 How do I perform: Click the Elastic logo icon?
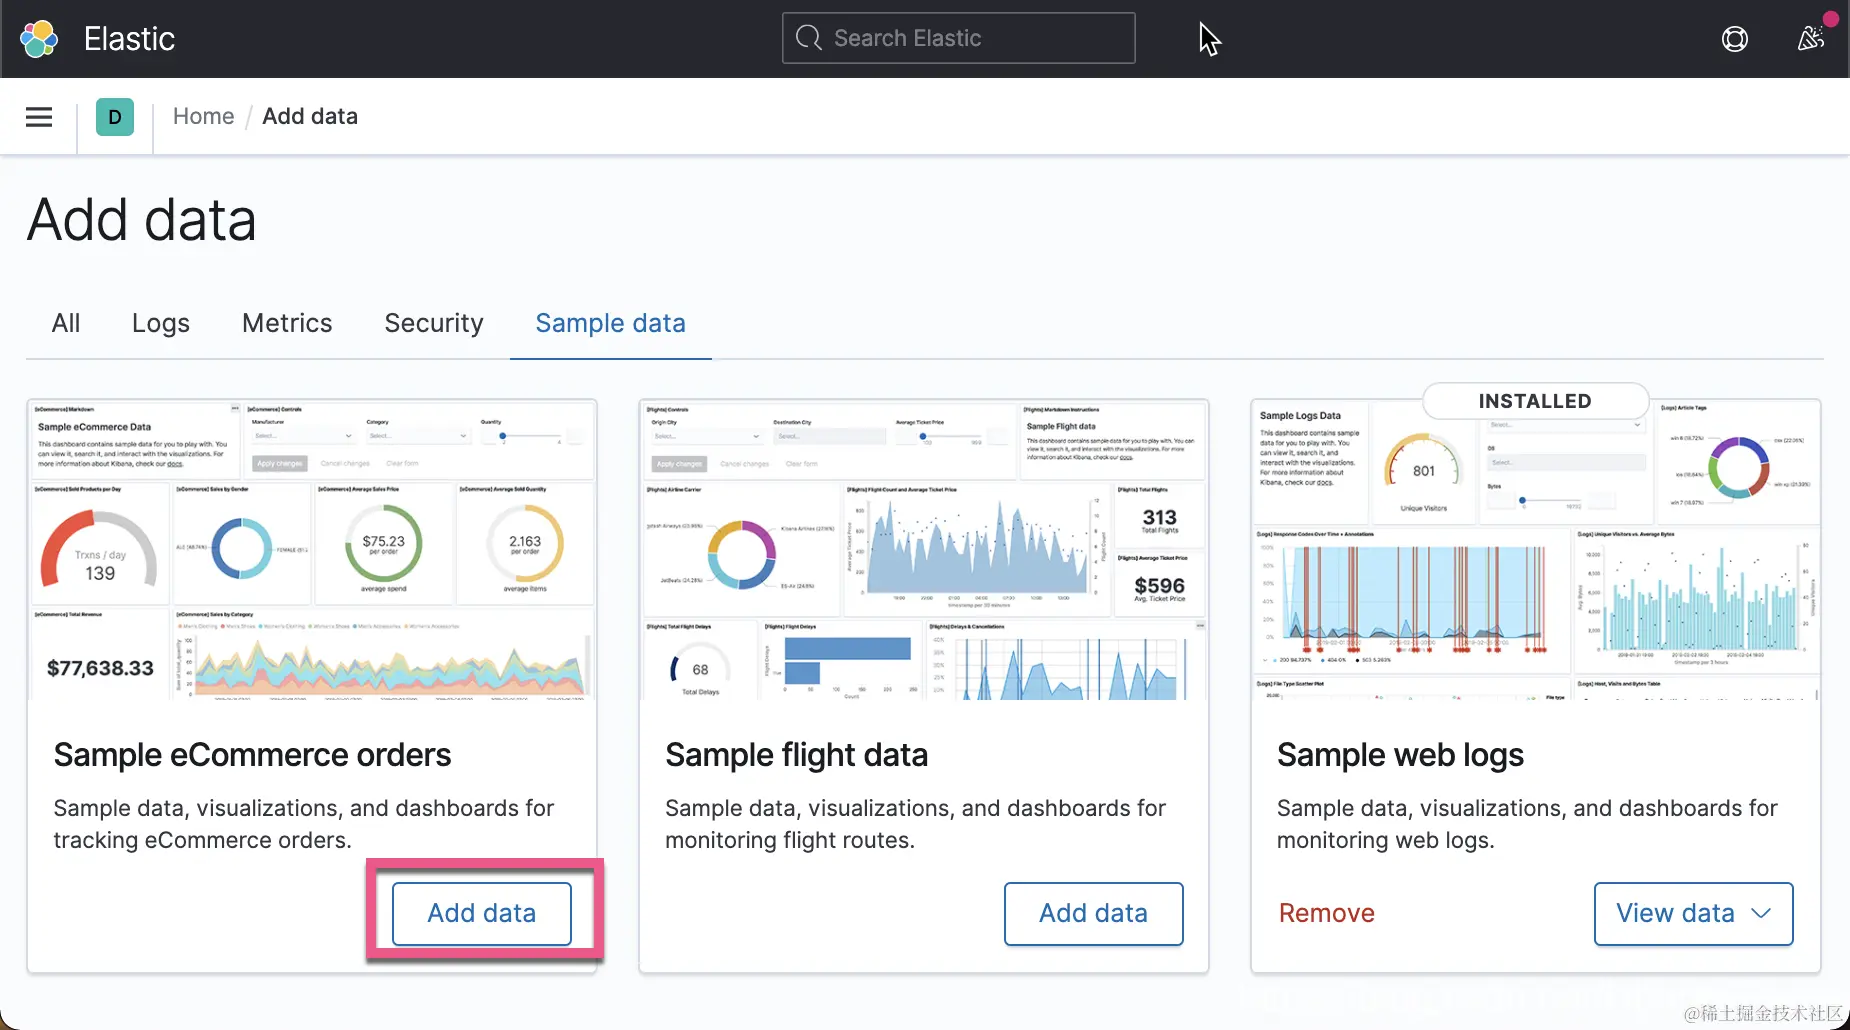pyautogui.click(x=39, y=39)
